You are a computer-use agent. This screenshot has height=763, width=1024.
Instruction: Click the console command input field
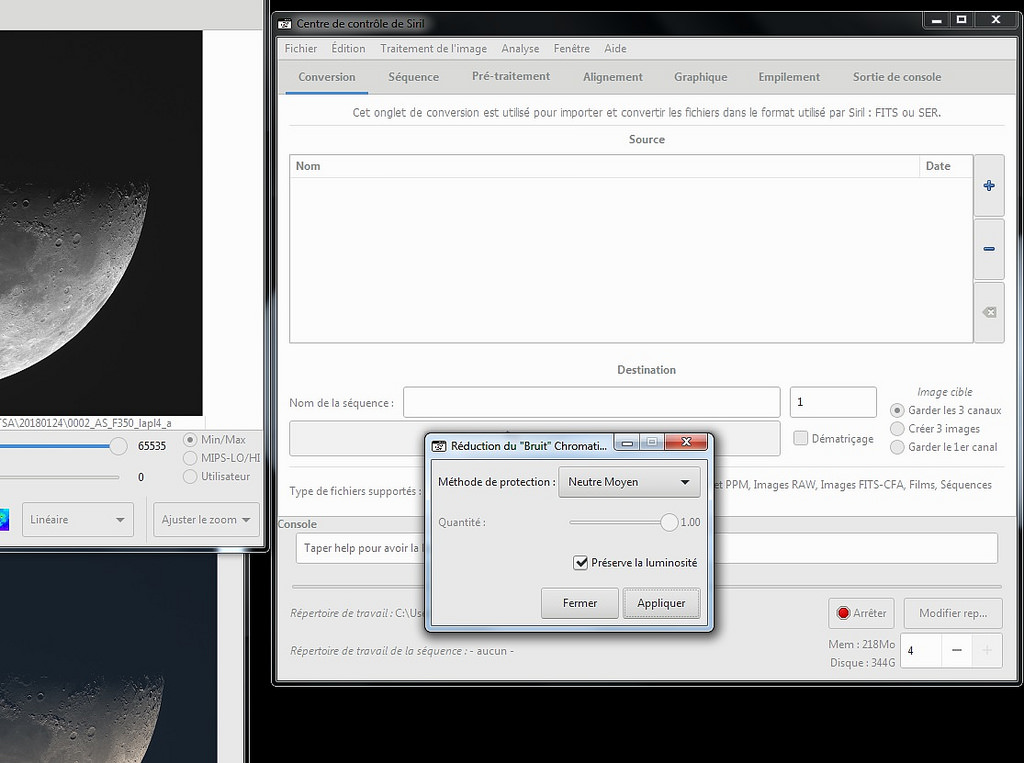[647, 548]
